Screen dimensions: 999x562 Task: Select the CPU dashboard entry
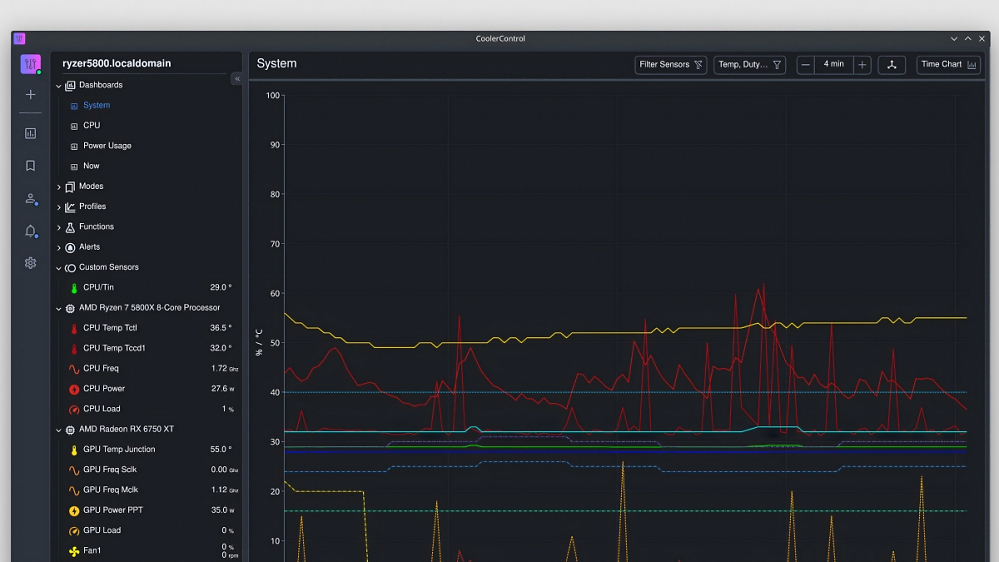(91, 126)
